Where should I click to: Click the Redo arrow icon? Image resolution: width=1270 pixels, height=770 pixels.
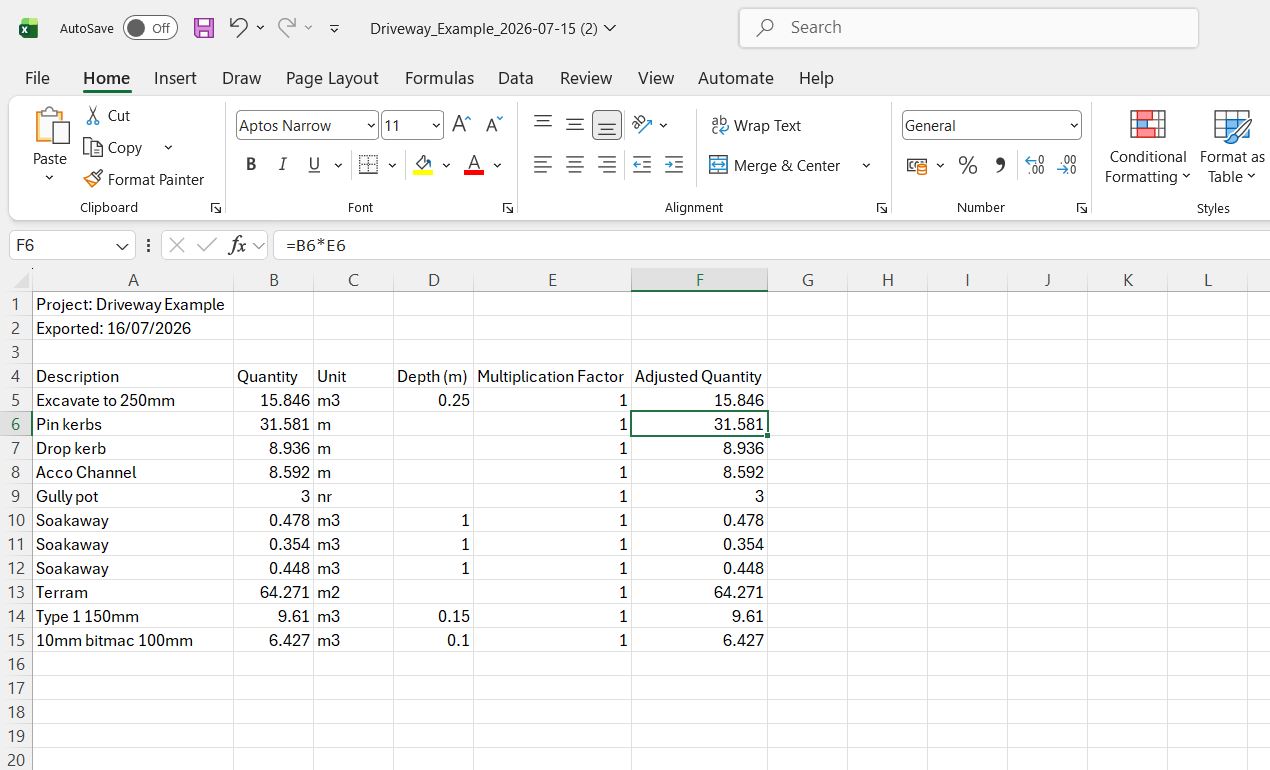click(286, 28)
